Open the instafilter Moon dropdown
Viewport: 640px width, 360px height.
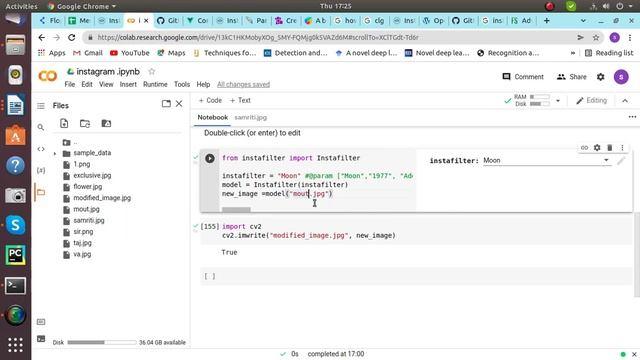tap(546, 161)
